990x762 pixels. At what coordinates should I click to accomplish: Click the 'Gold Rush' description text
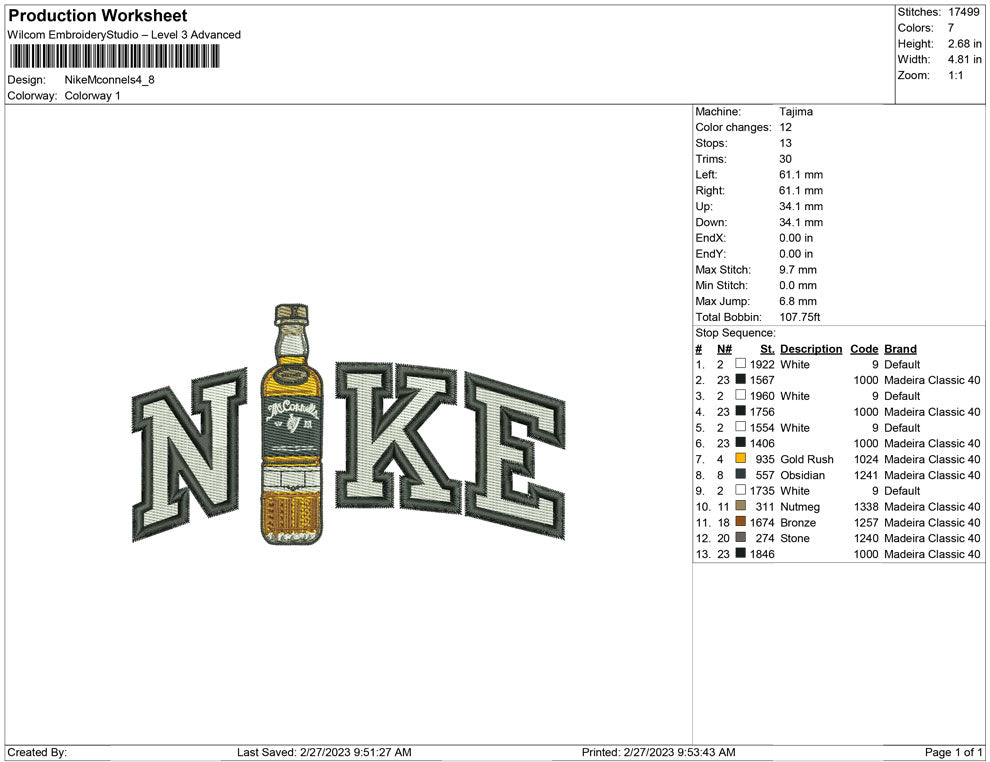click(807, 459)
